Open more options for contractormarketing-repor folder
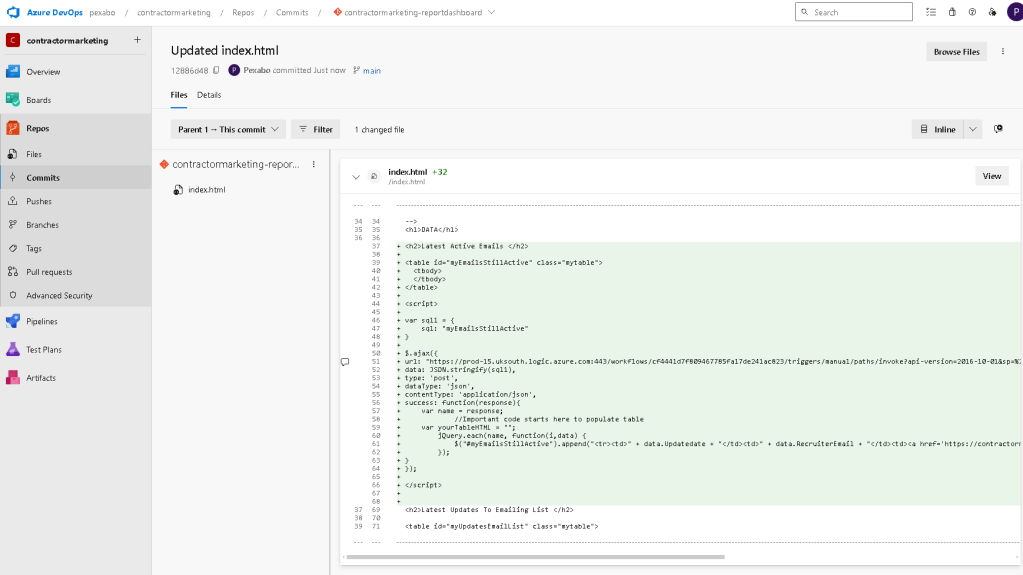Viewport: 1023px width, 575px height. pyautogui.click(x=313, y=164)
